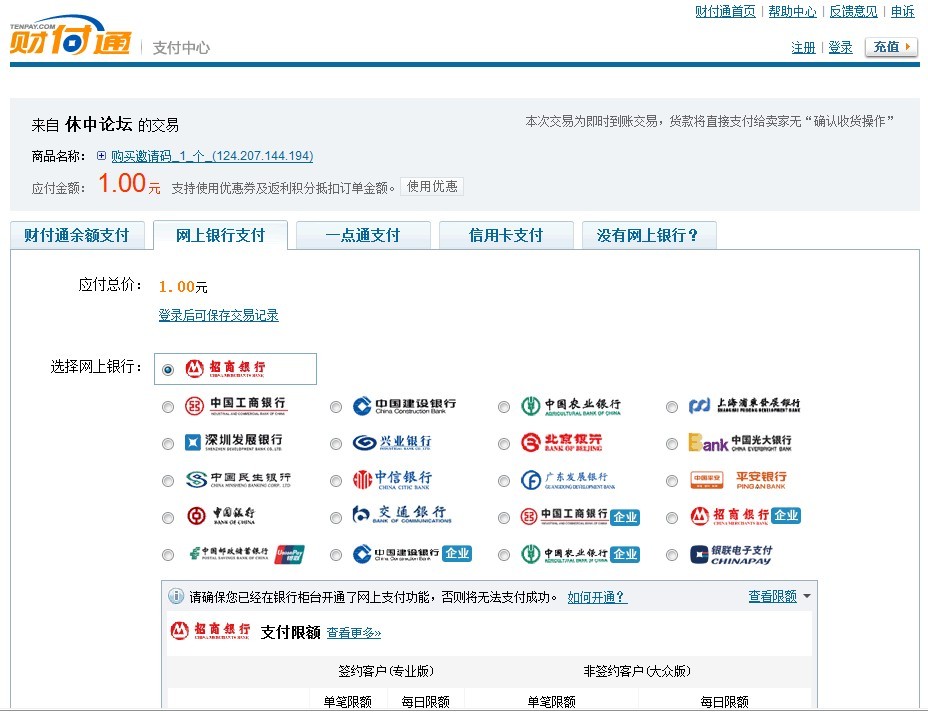
Task: Click the Tenpay 财付通 logo
Action: [x=70, y=36]
